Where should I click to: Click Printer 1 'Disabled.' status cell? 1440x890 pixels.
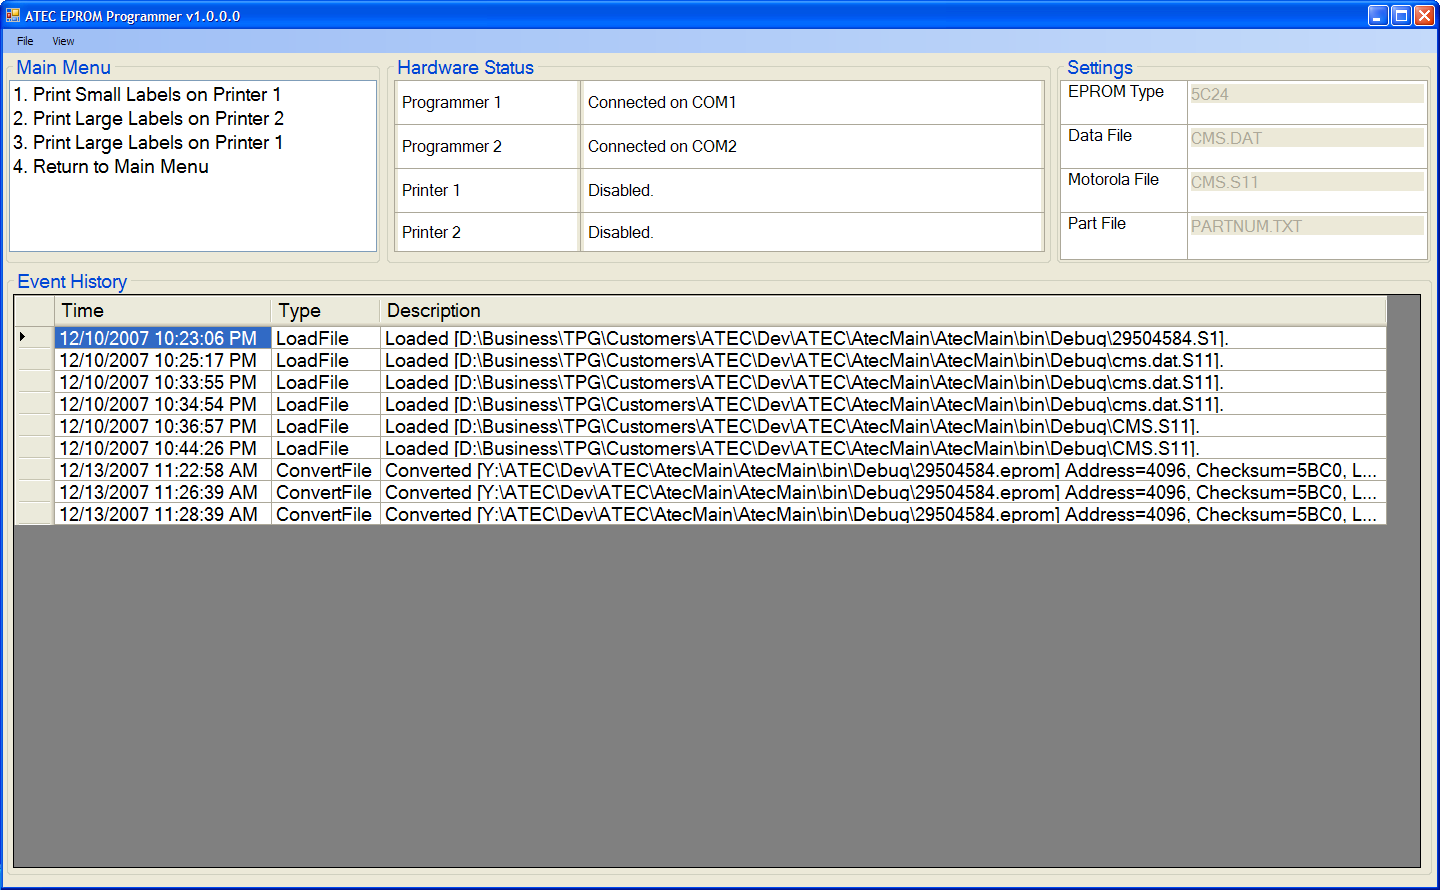[812, 190]
